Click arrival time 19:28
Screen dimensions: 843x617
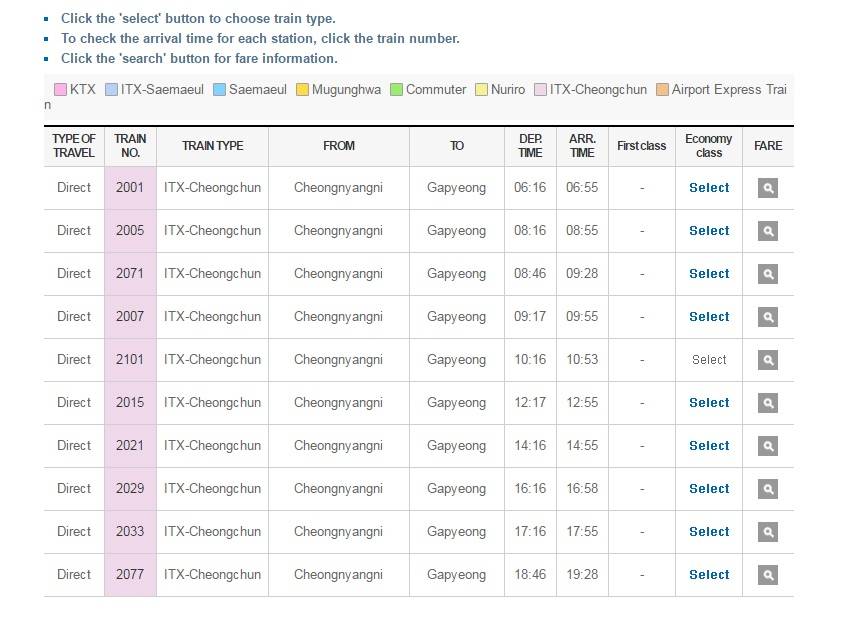point(582,575)
